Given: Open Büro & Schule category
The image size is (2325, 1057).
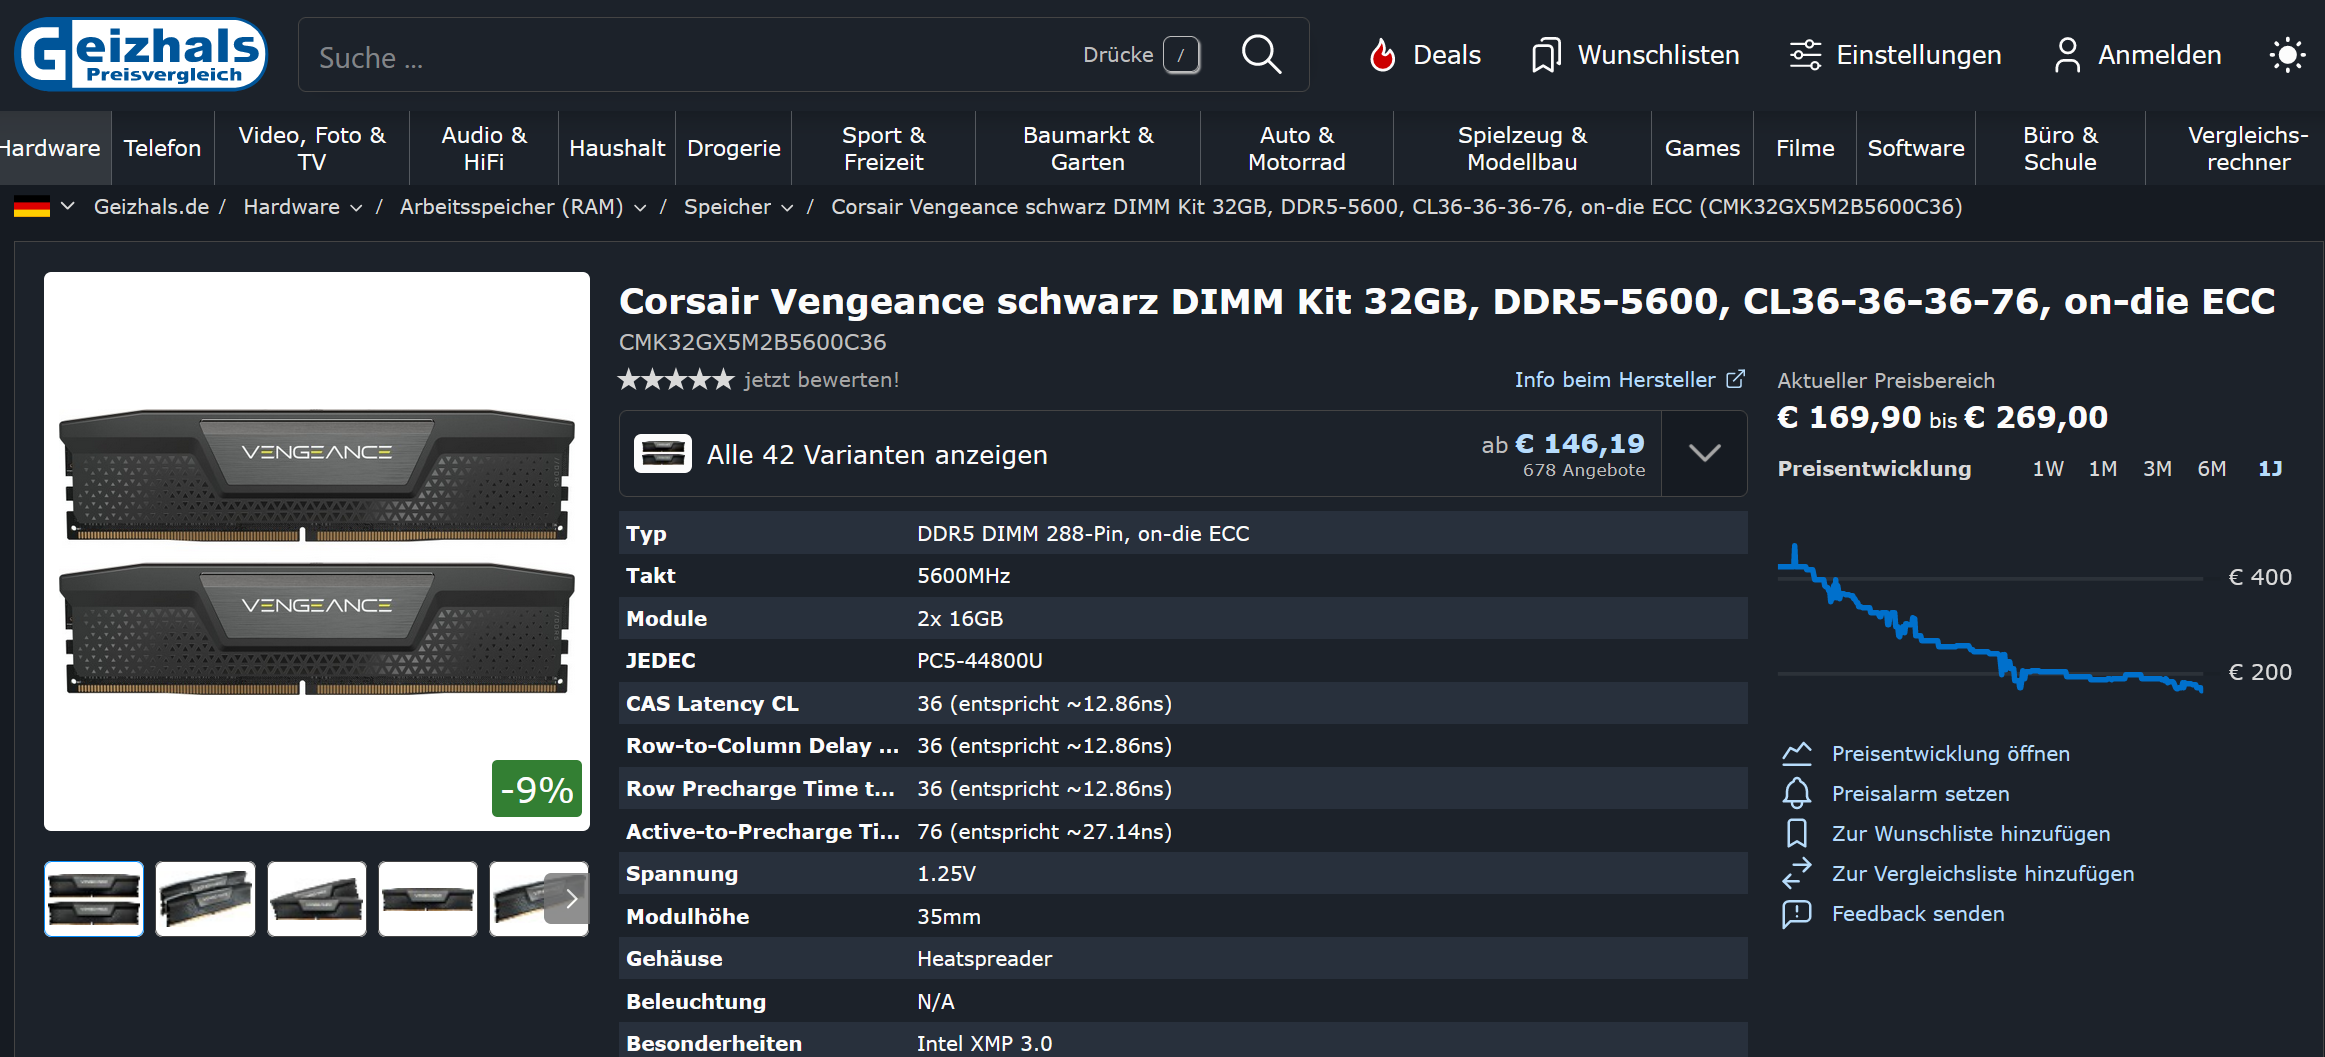Looking at the screenshot, I should coord(2060,148).
